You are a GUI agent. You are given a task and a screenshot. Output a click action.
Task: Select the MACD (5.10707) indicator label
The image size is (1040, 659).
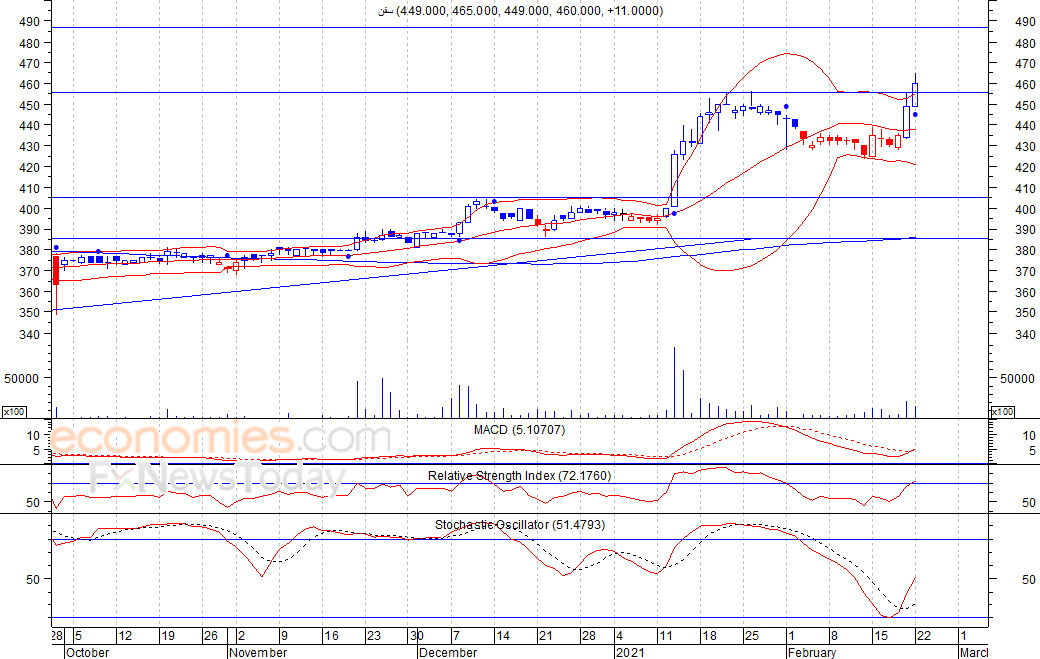pos(519,430)
